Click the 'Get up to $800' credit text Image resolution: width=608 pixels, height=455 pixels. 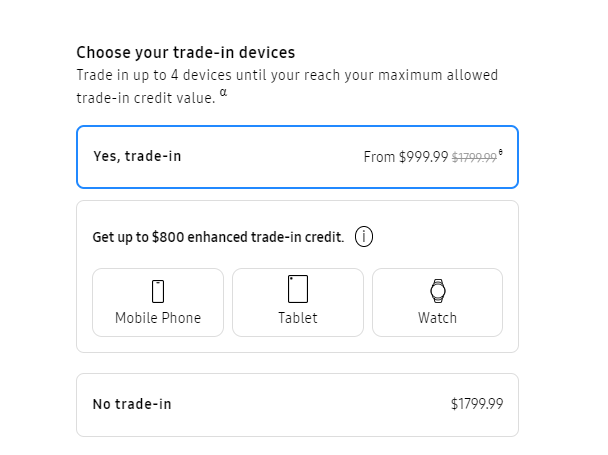click(218, 237)
